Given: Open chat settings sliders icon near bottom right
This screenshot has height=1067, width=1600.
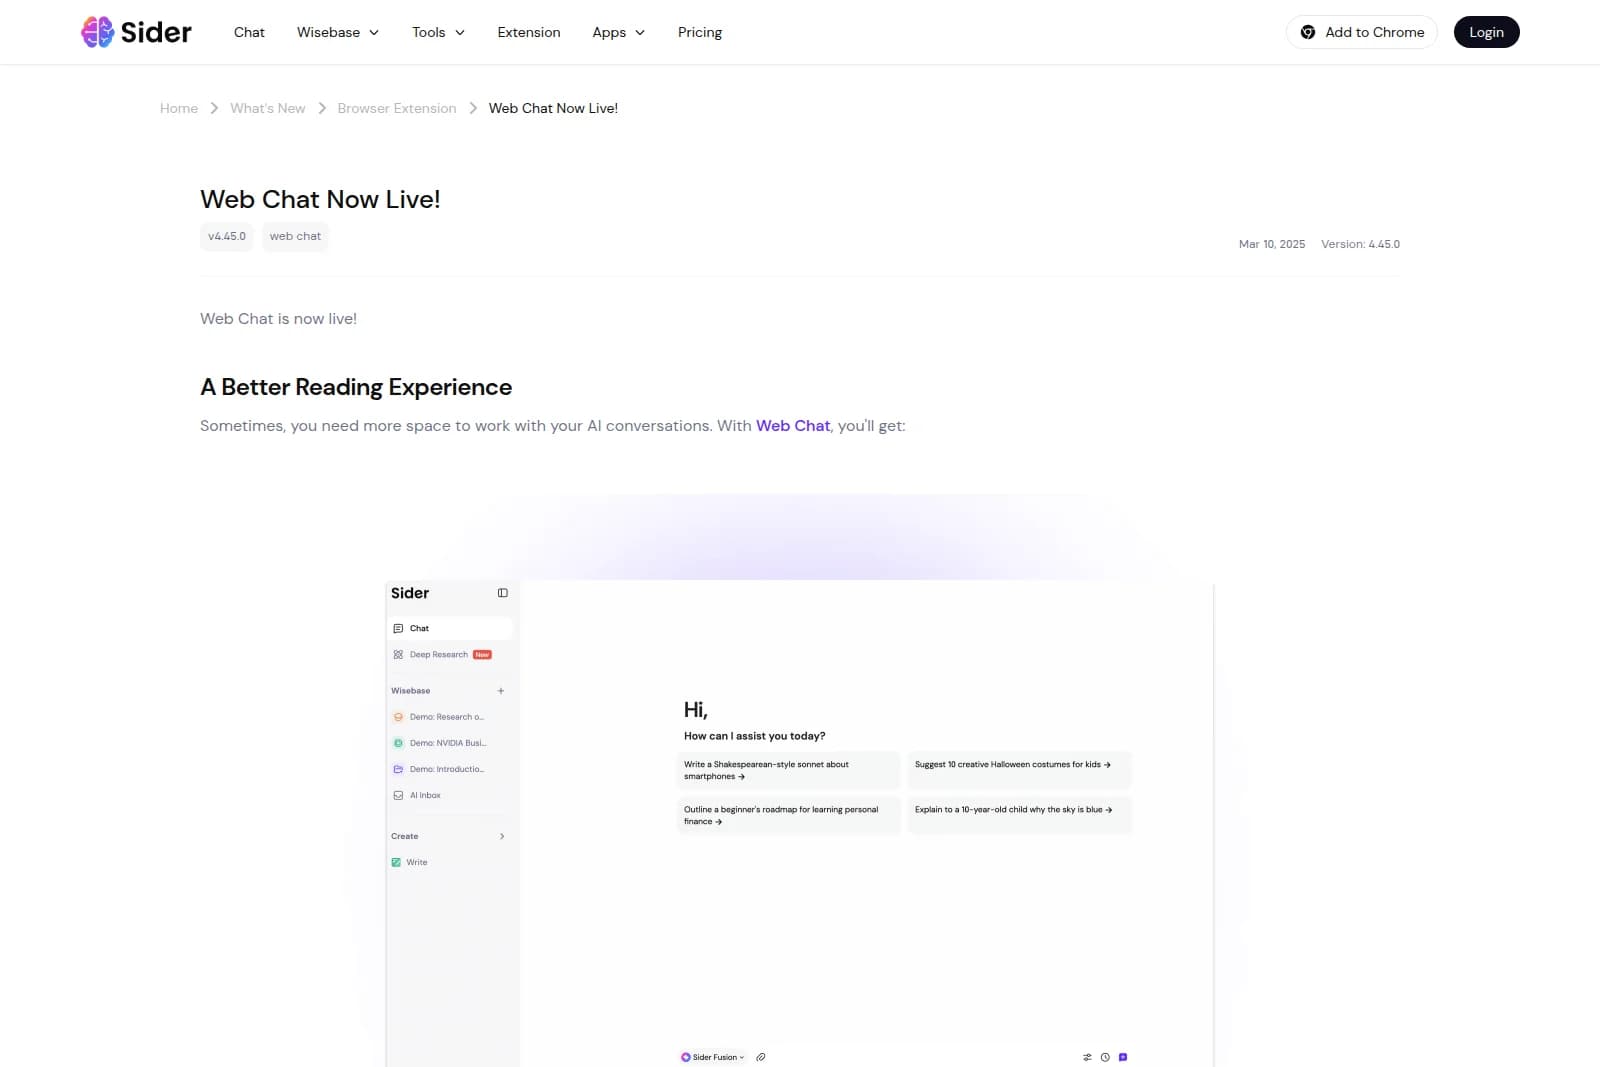Looking at the screenshot, I should click(1087, 1057).
